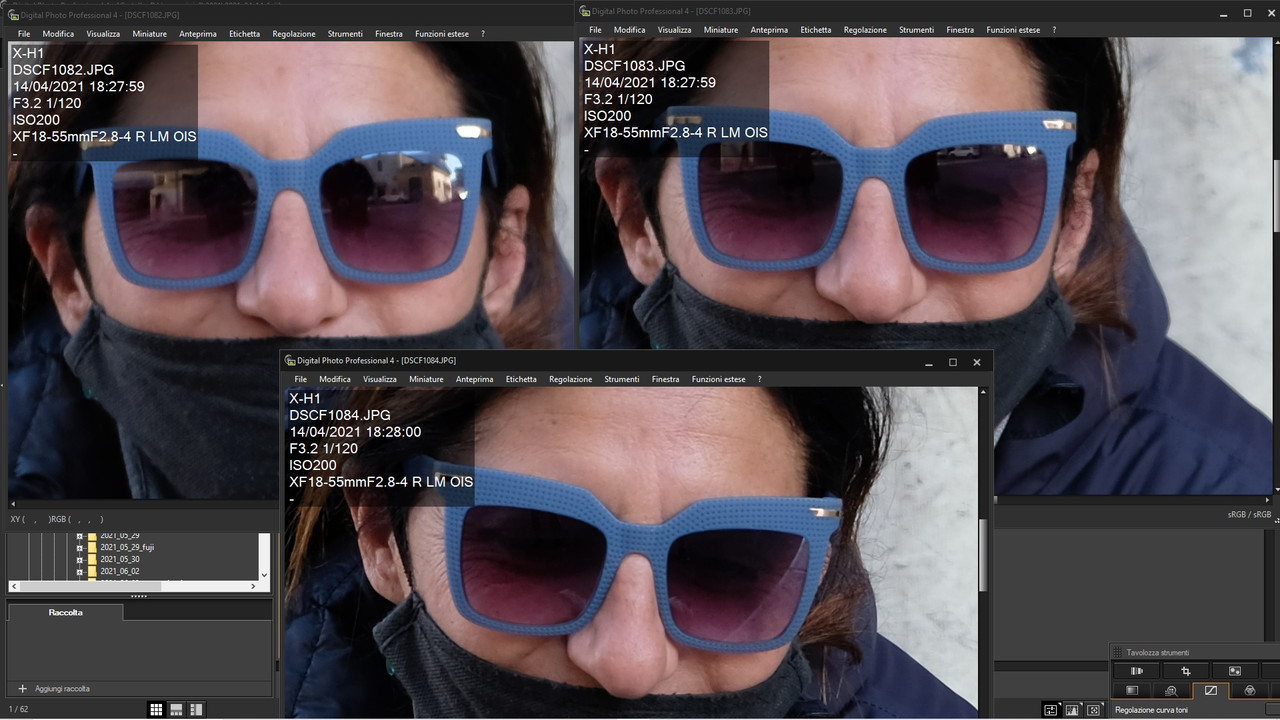Click DSCF1082 preview horizontal scroll left arrow
Viewport: 1280px width, 720px height.
coord(13,504)
